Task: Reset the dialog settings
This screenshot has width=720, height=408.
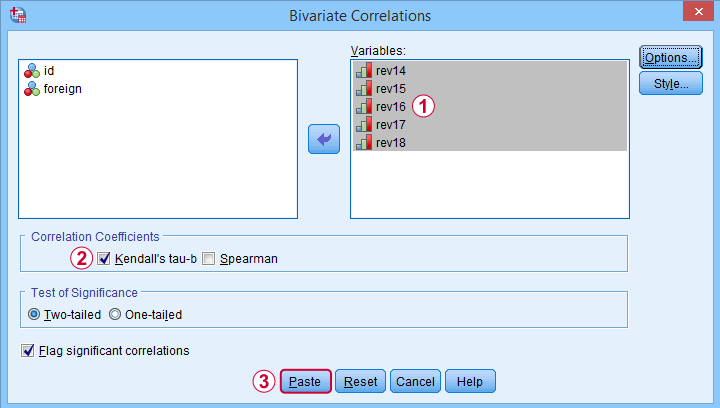Action: tap(361, 381)
